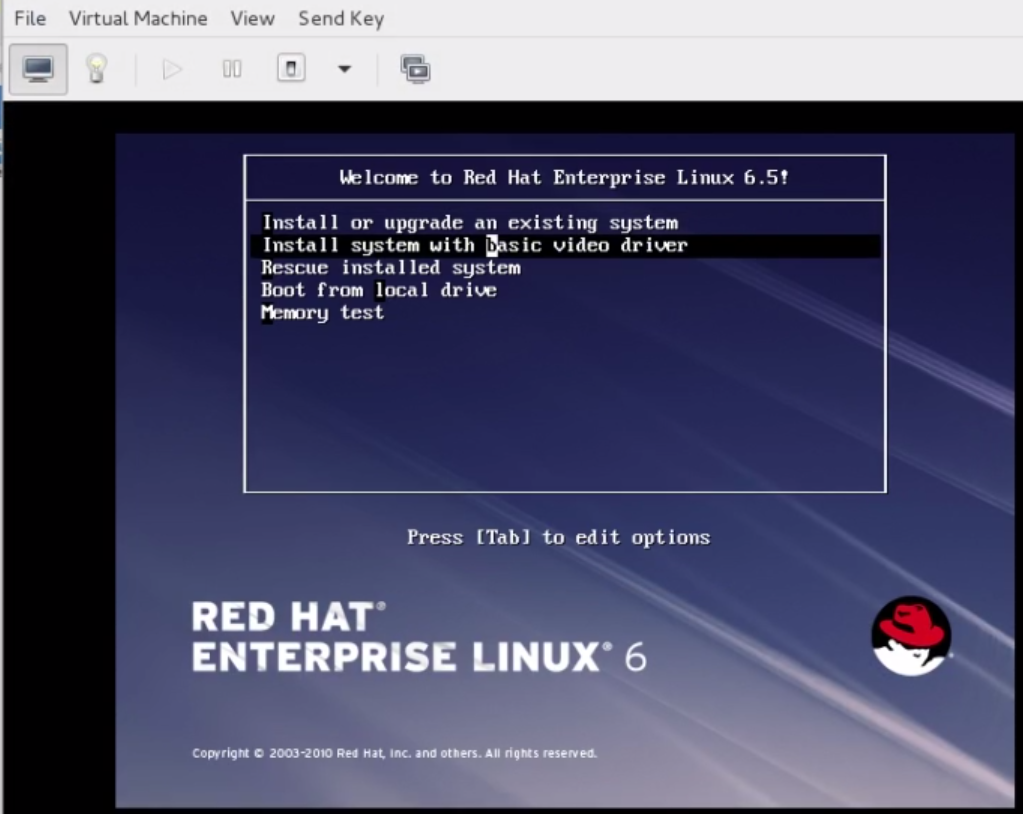Show virtual hardware details lightbulb
The width and height of the screenshot is (1023, 814).
97,69
